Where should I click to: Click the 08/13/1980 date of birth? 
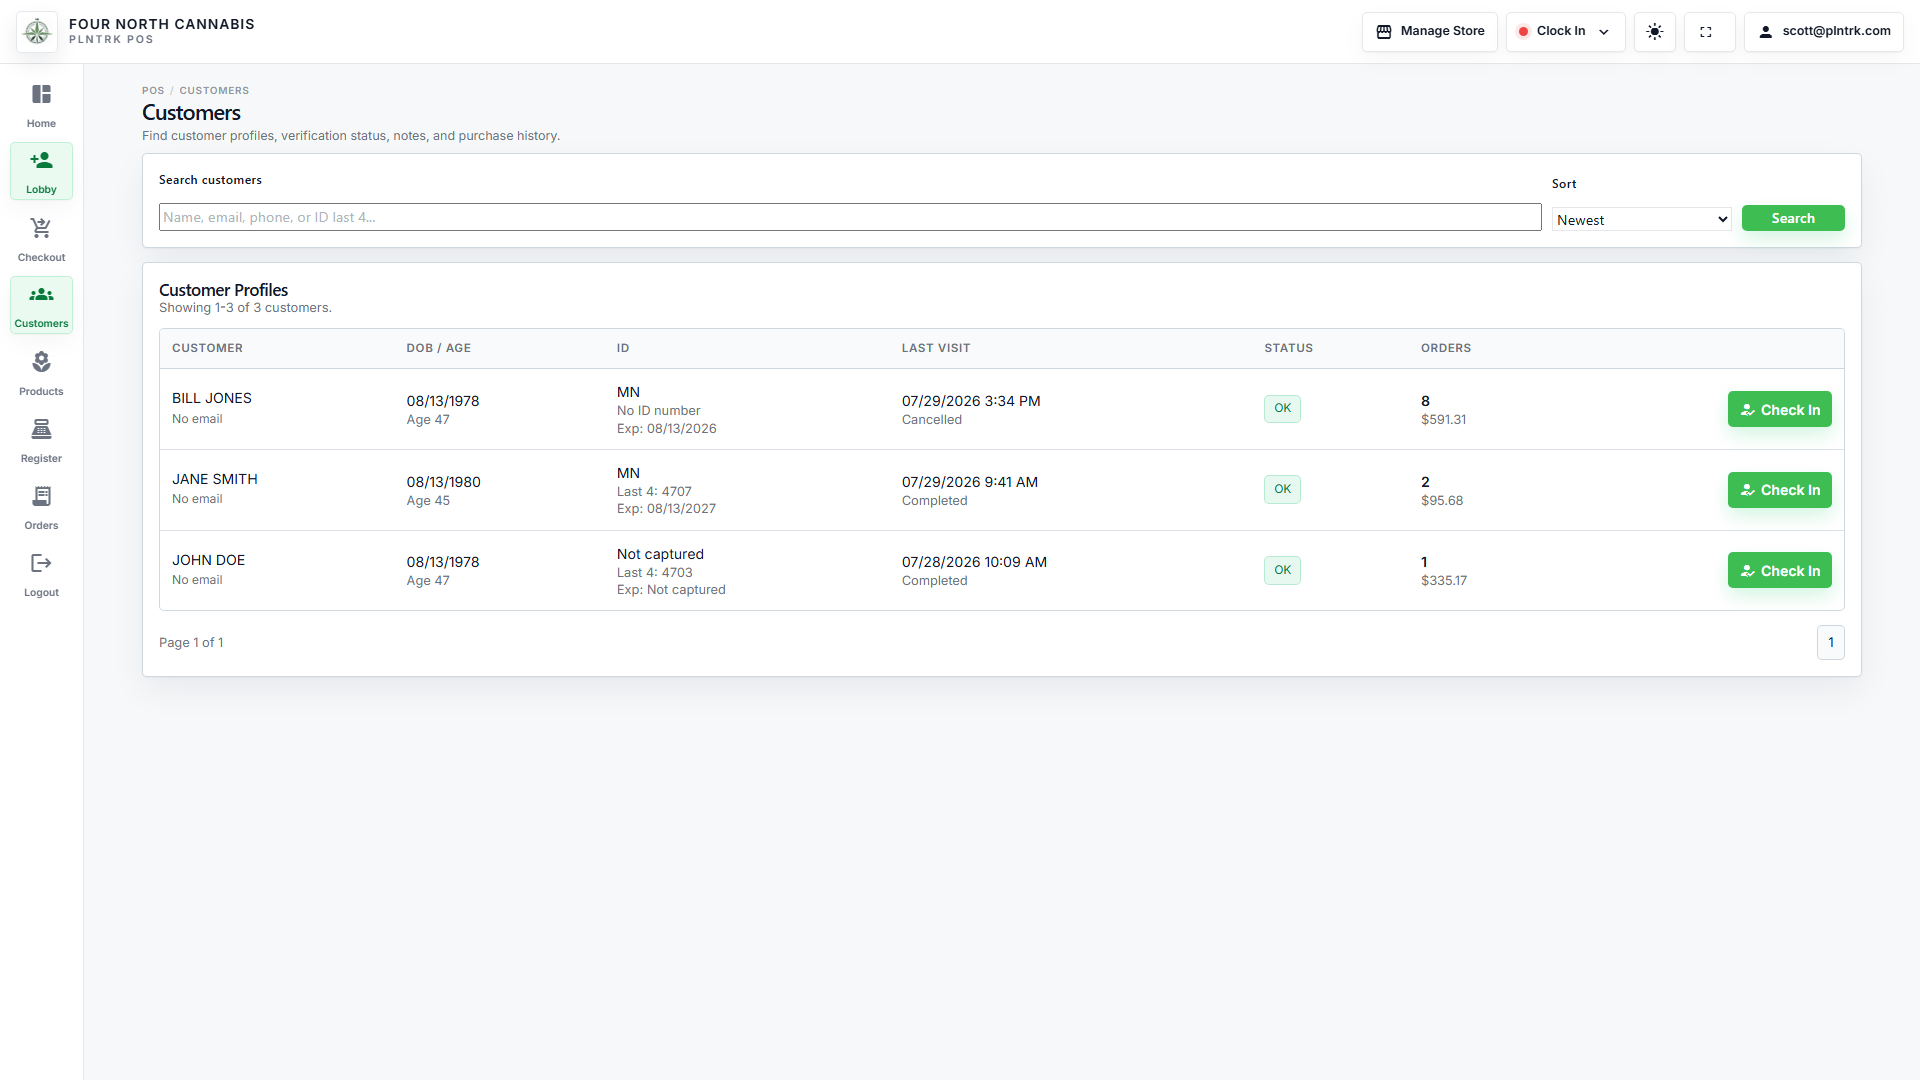tap(443, 482)
